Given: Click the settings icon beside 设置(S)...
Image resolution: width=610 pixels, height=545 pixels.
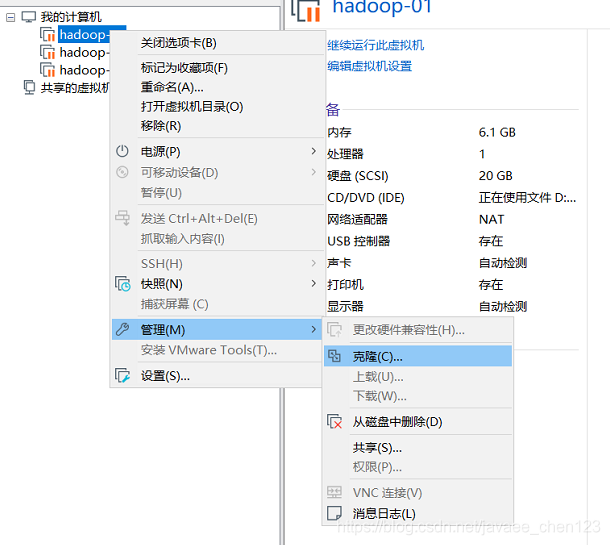Looking at the screenshot, I should coord(123,376).
